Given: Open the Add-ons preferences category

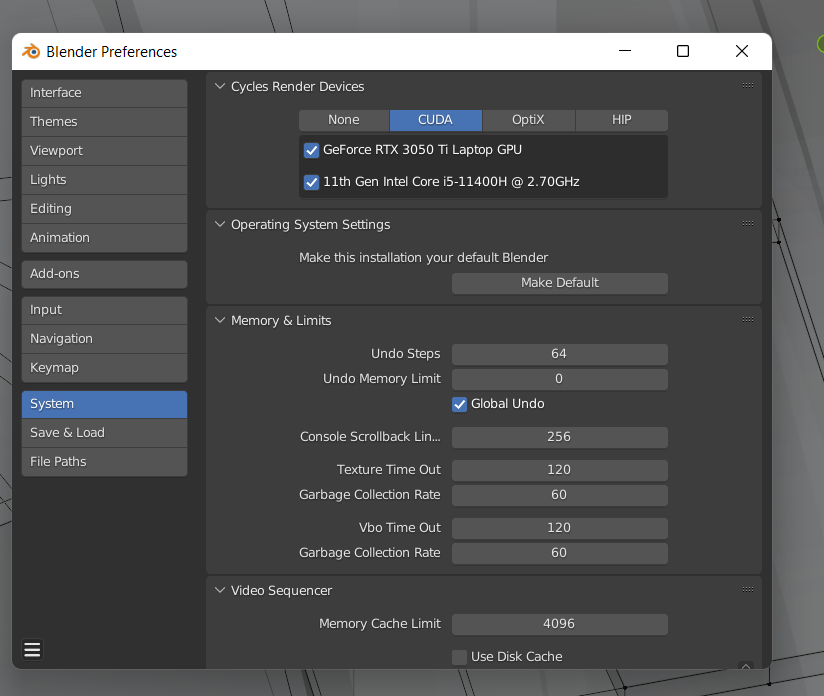Looking at the screenshot, I should (104, 274).
